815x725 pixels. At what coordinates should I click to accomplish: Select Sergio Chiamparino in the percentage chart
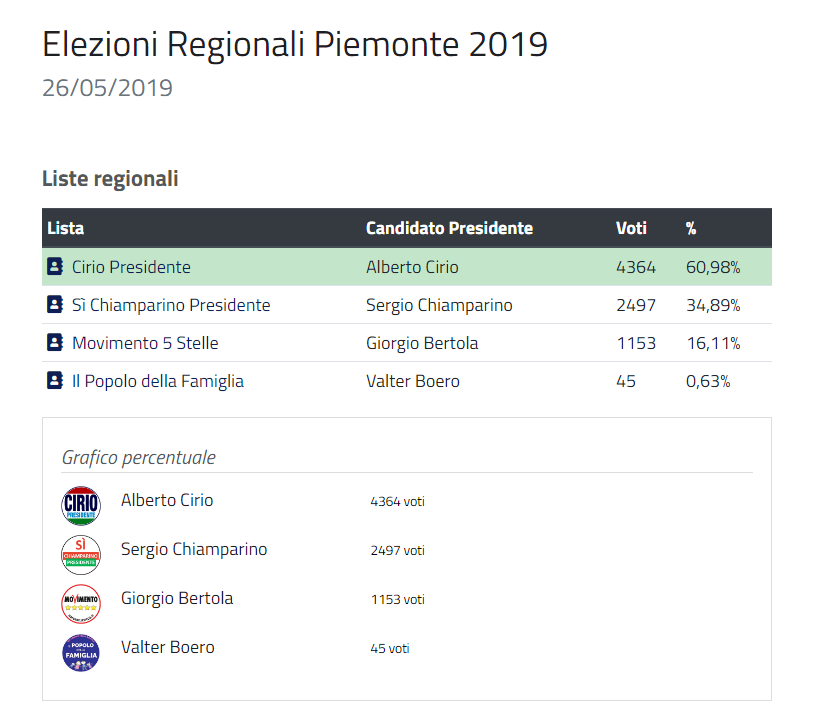tap(194, 549)
